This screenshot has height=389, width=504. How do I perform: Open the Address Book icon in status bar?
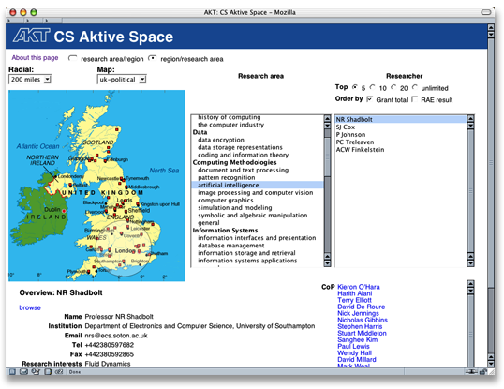(48, 371)
